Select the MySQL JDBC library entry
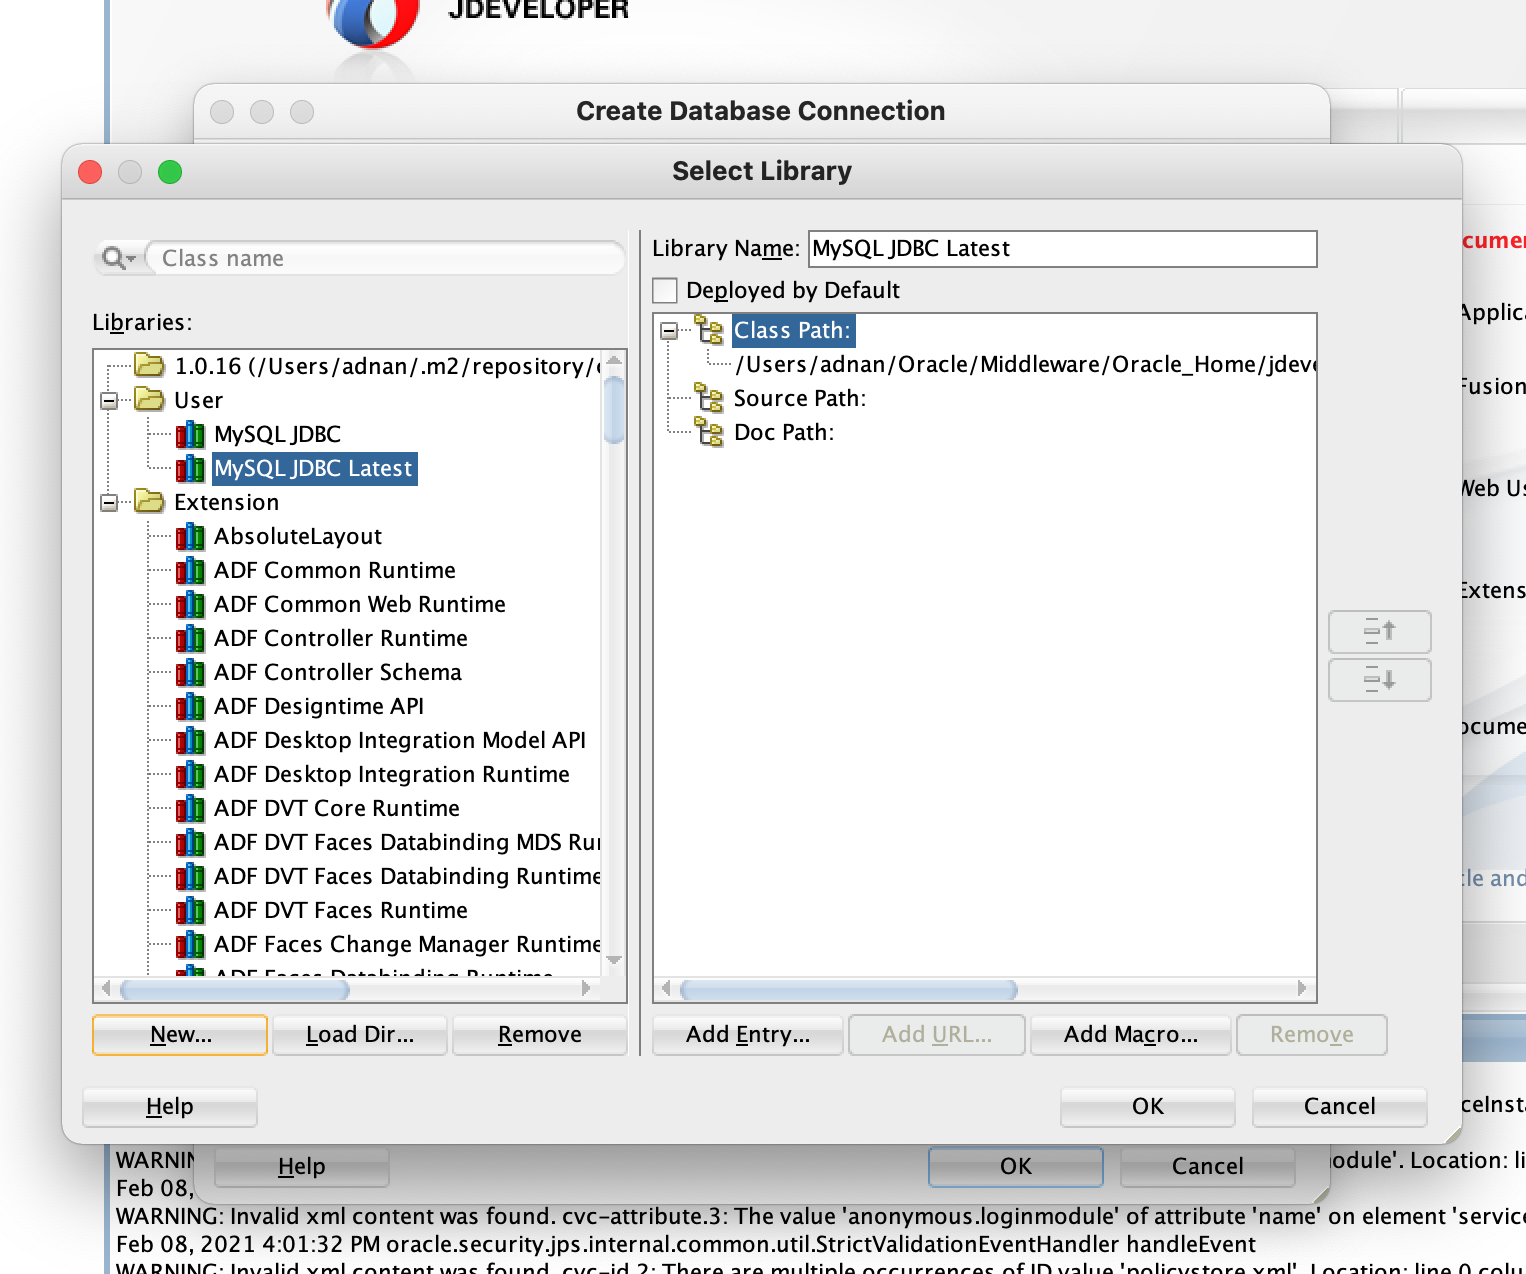The height and width of the screenshot is (1274, 1526). [x=277, y=434]
